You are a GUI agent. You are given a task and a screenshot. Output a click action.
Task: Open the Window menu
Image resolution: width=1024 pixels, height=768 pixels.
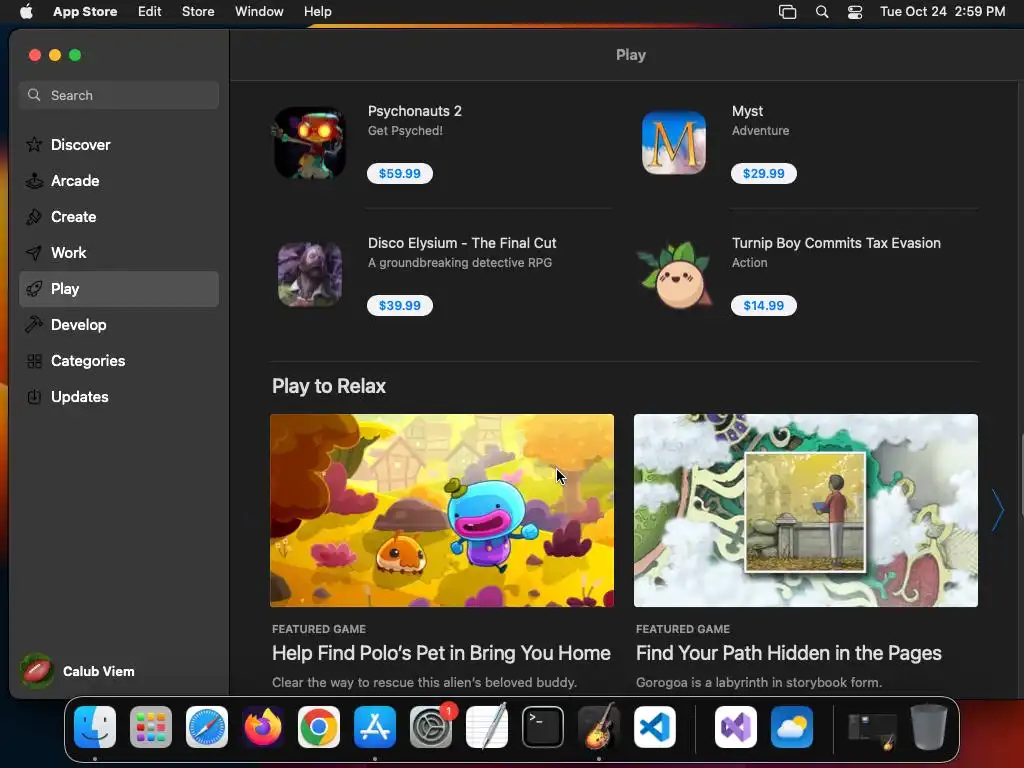[259, 12]
